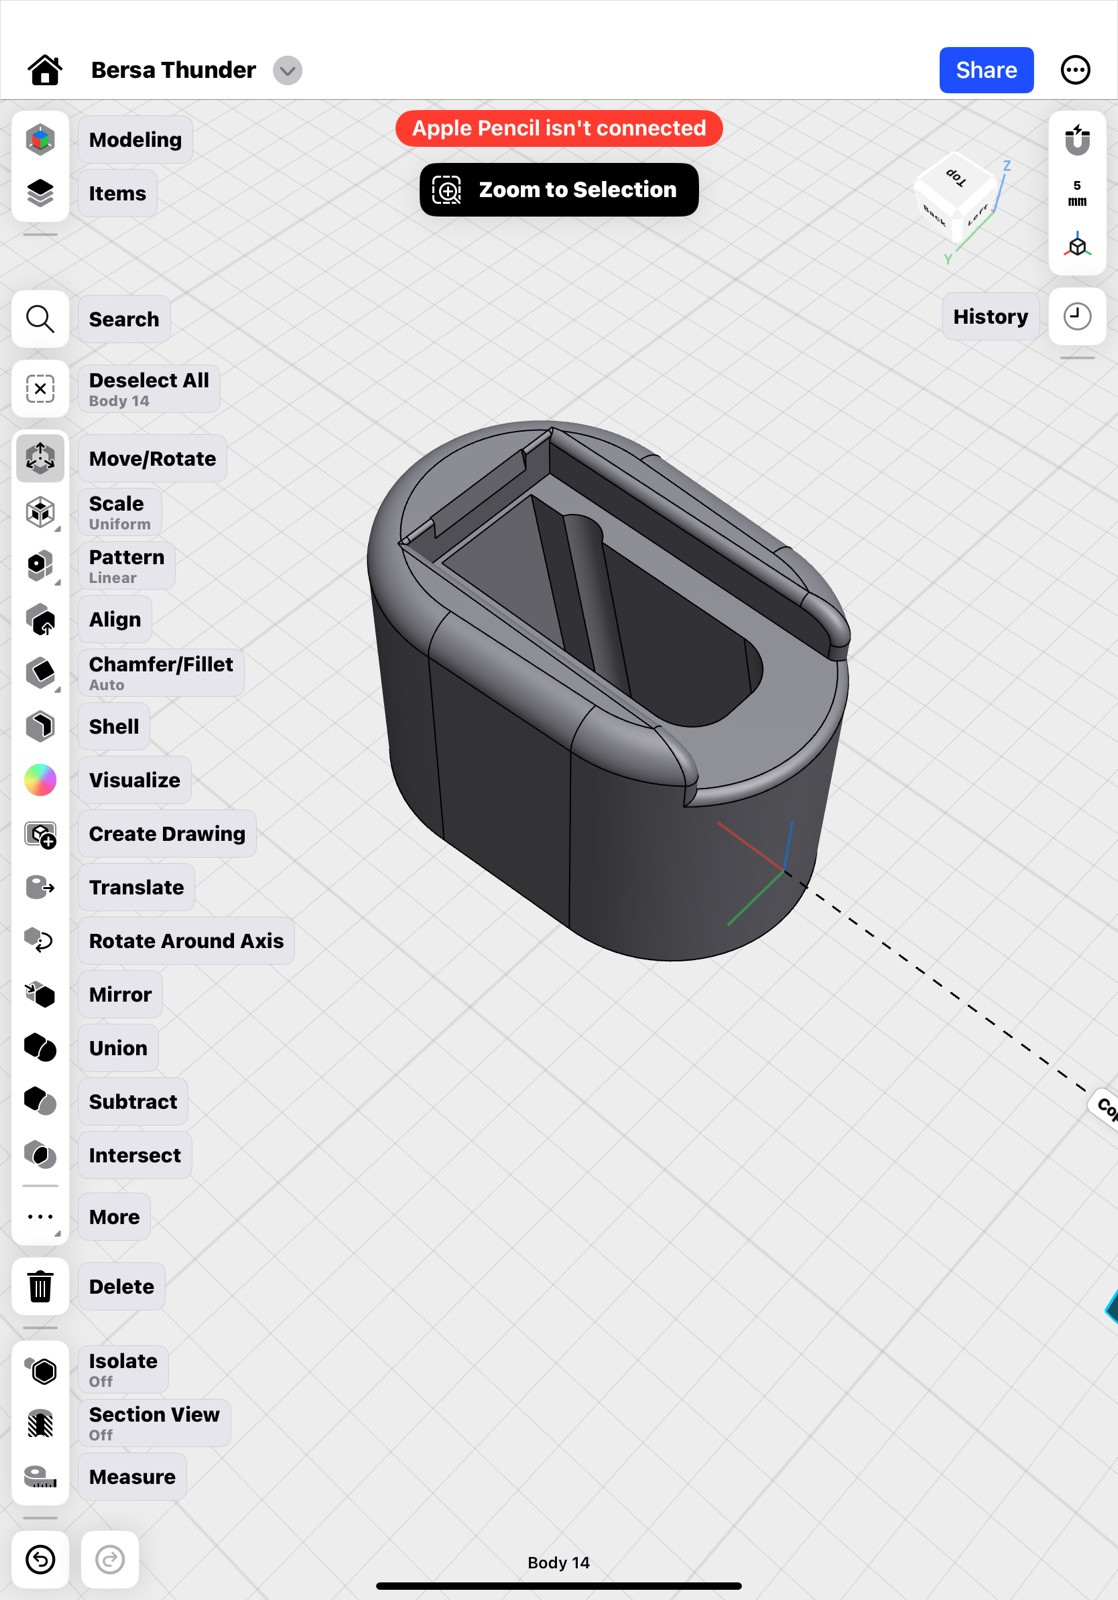Click the Visualize label

[x=135, y=781]
